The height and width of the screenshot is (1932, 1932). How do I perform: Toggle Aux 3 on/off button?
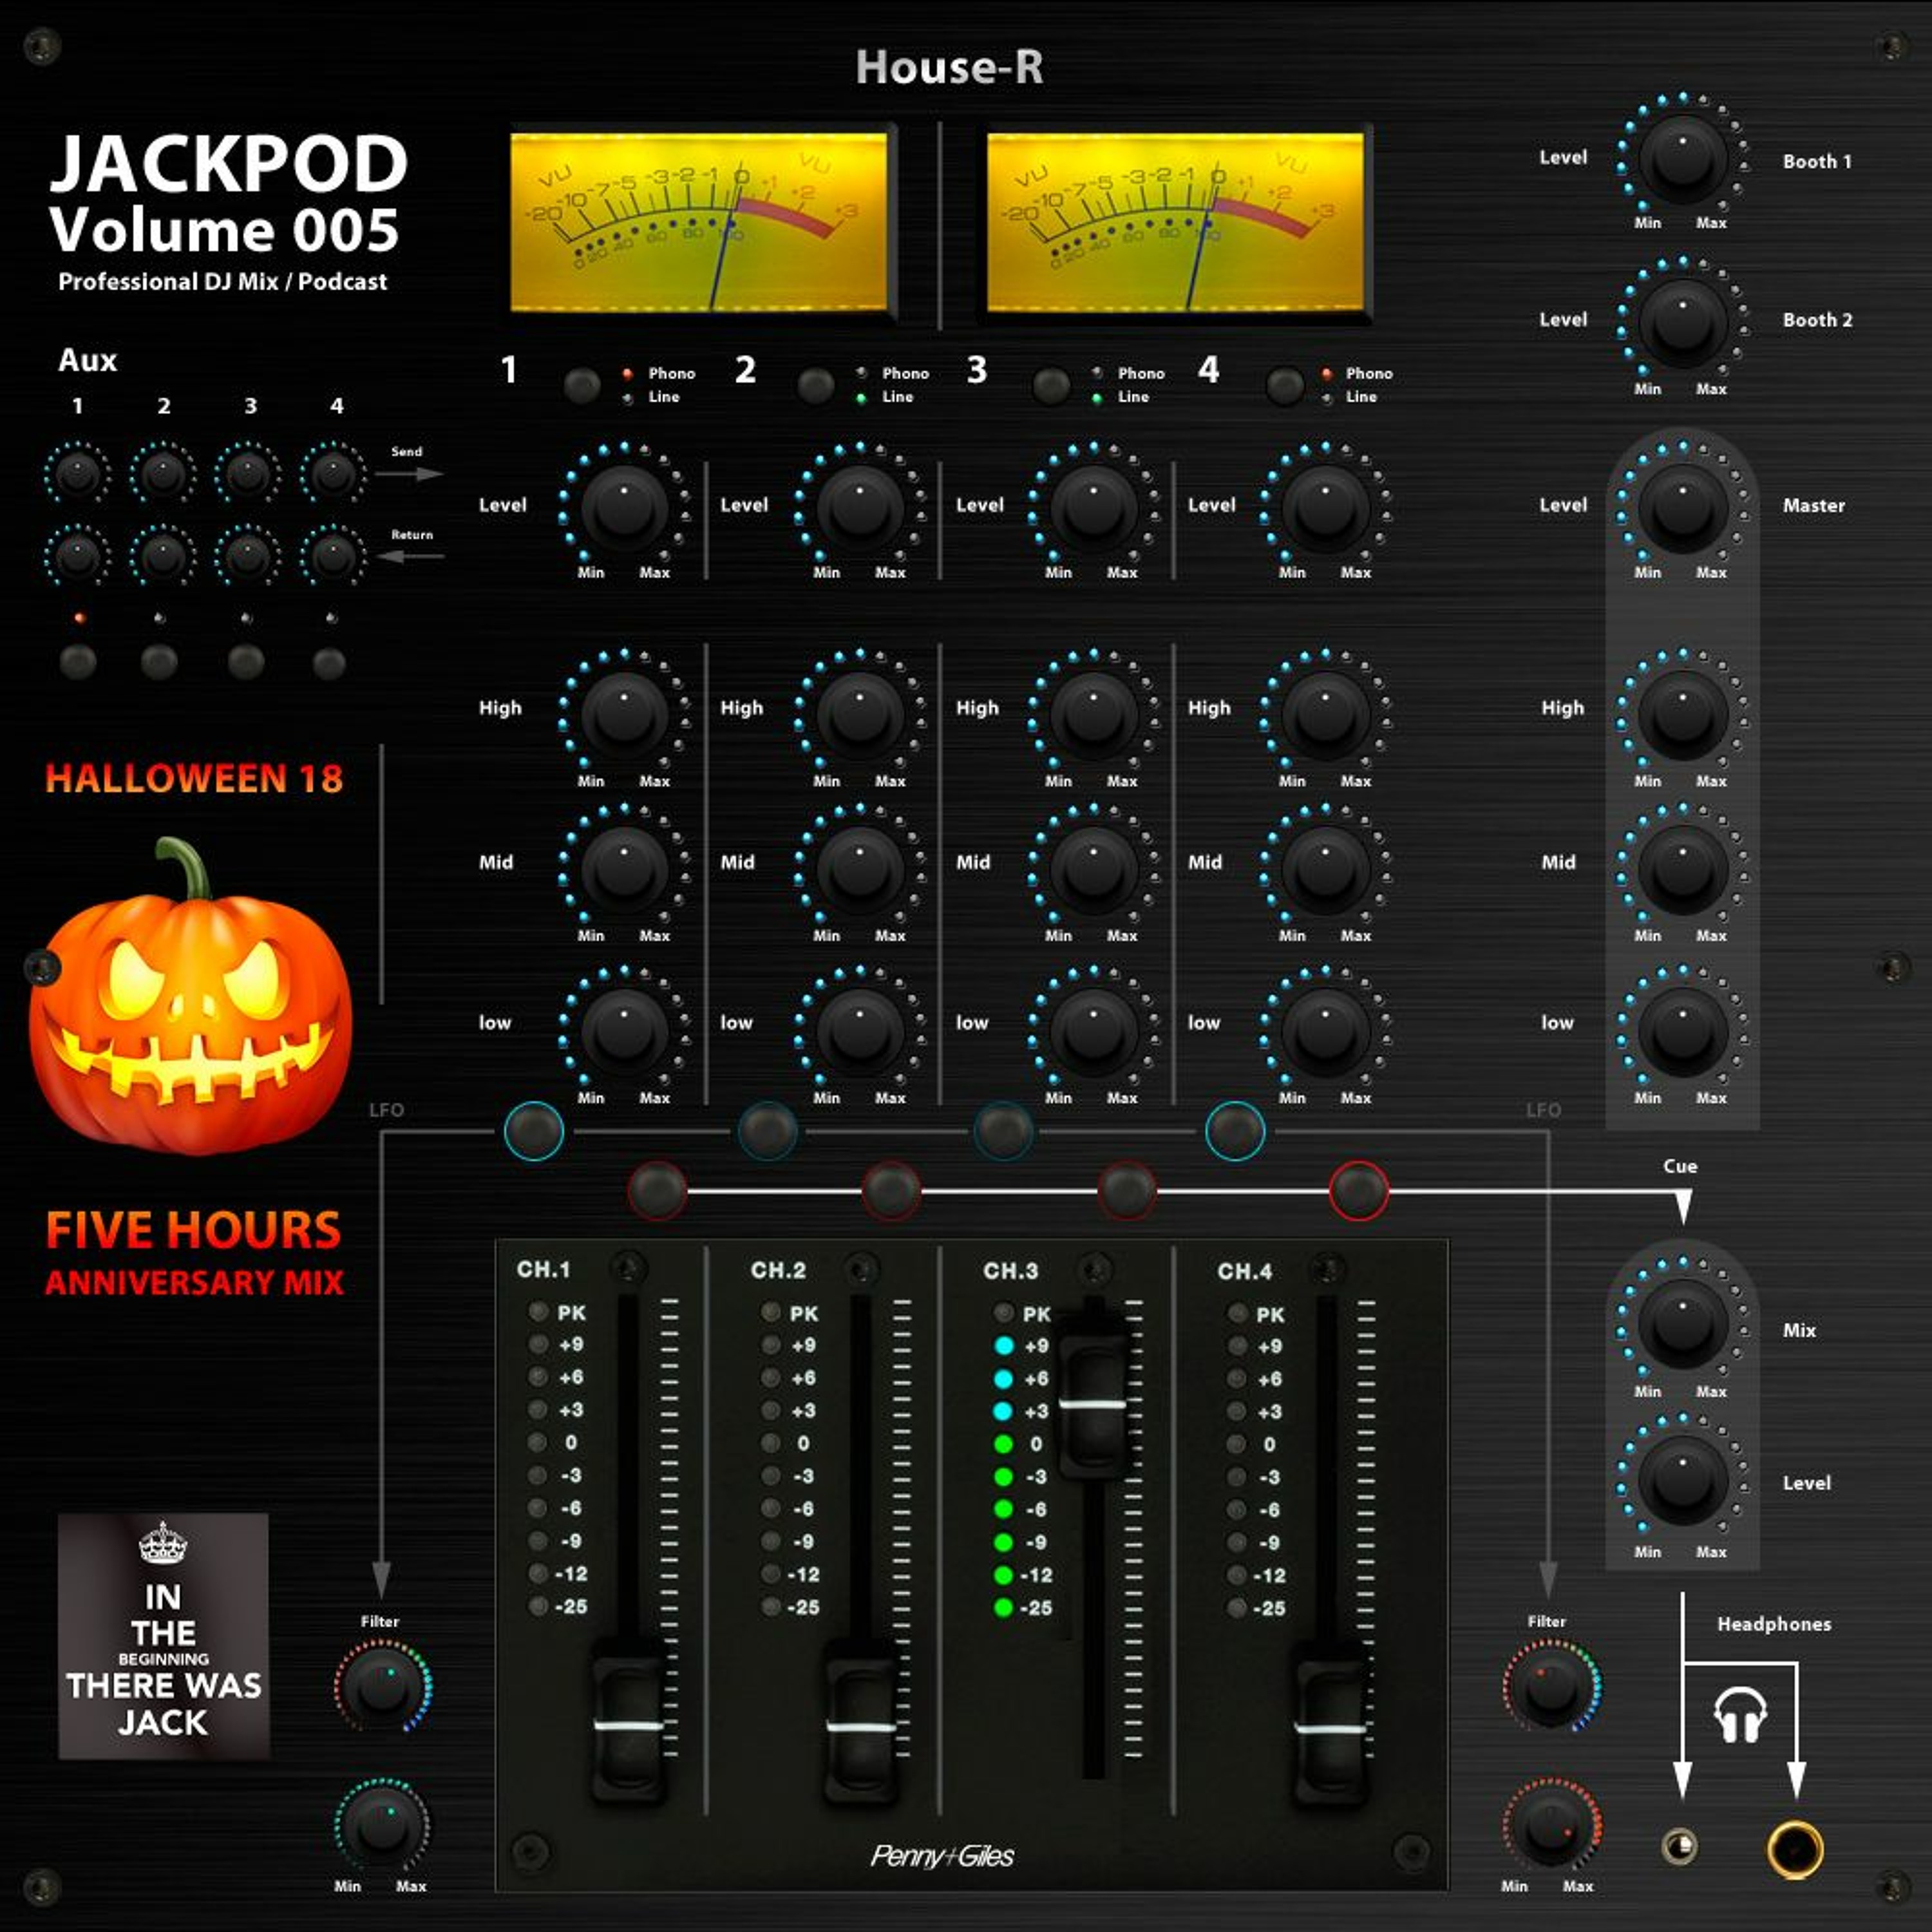[246, 662]
